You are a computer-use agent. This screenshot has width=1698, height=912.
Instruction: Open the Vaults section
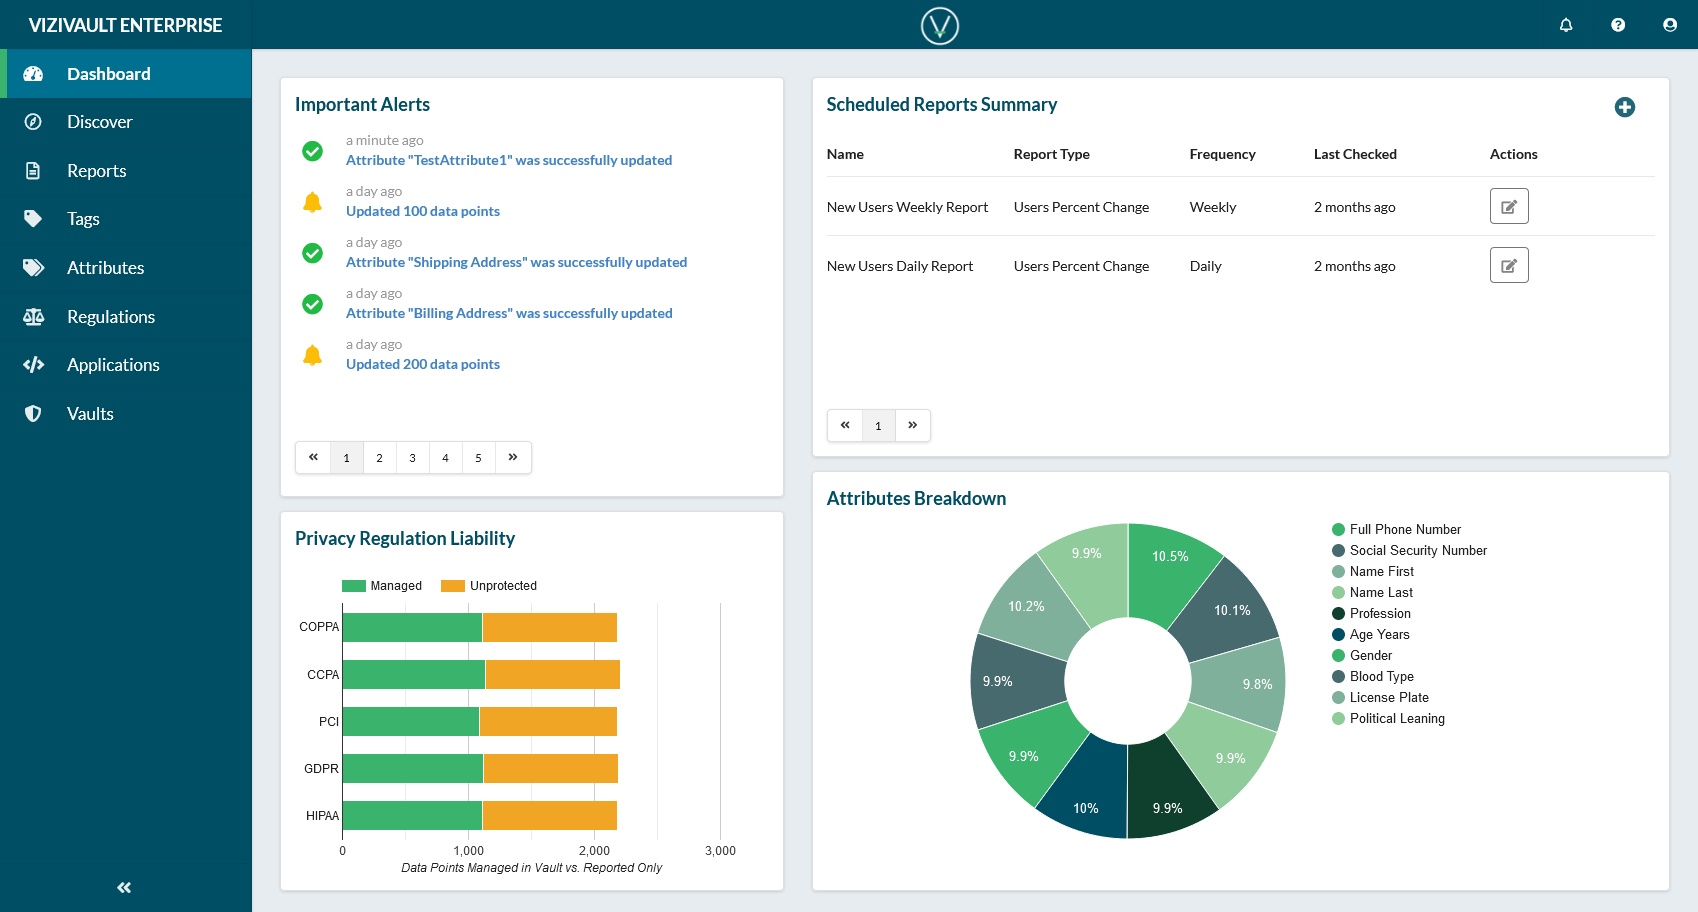(126, 414)
